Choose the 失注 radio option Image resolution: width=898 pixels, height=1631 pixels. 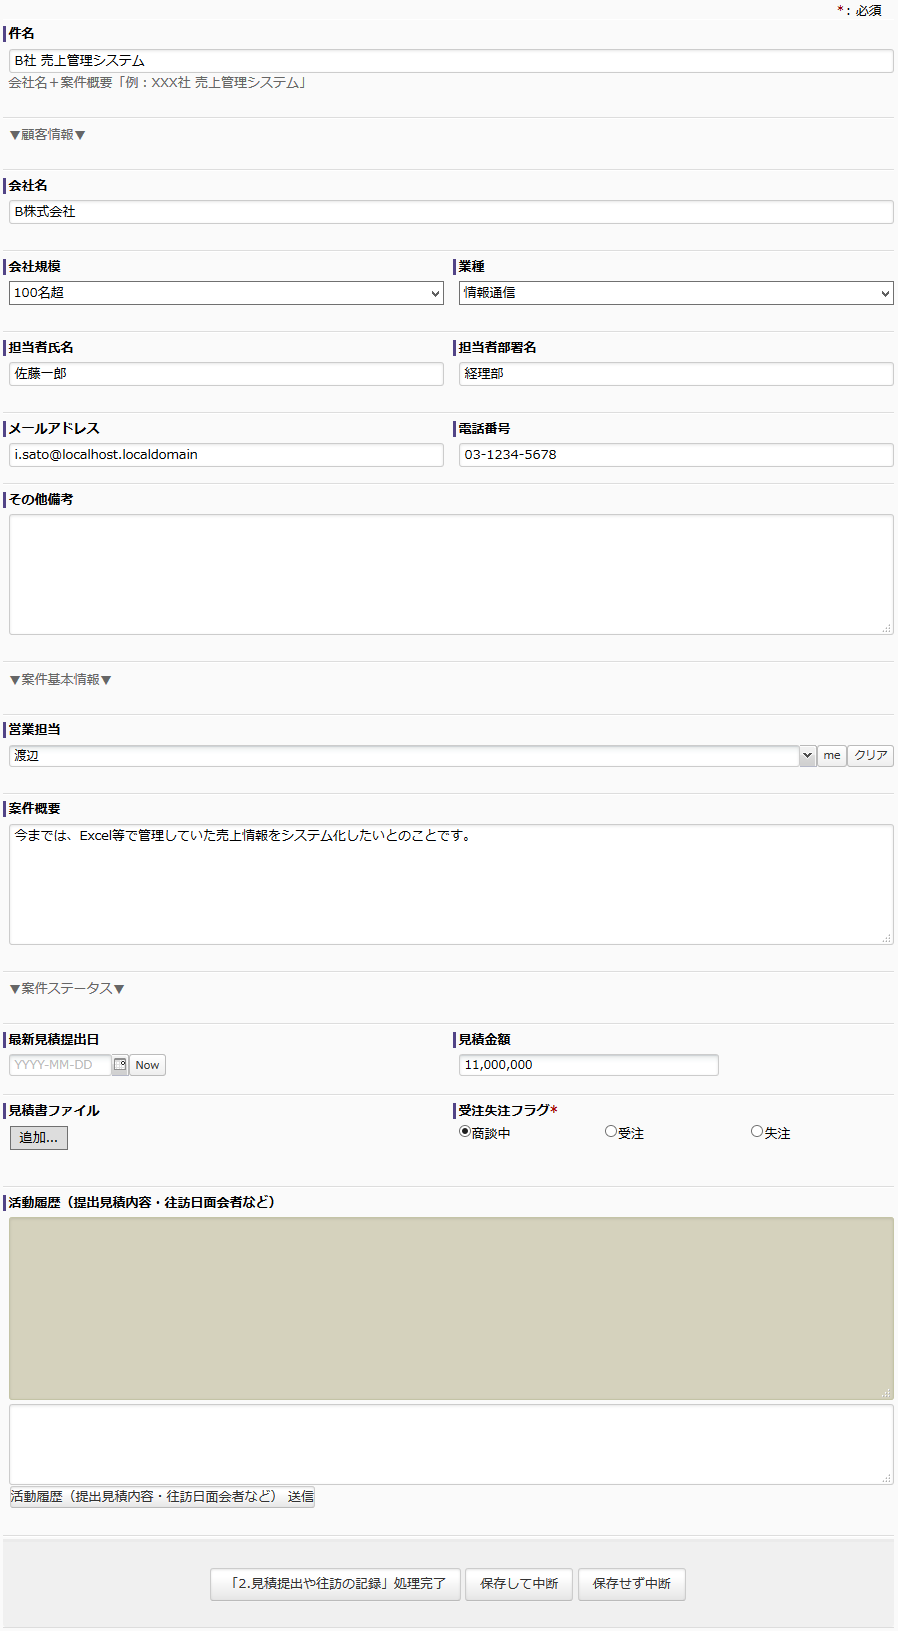[x=757, y=1132]
